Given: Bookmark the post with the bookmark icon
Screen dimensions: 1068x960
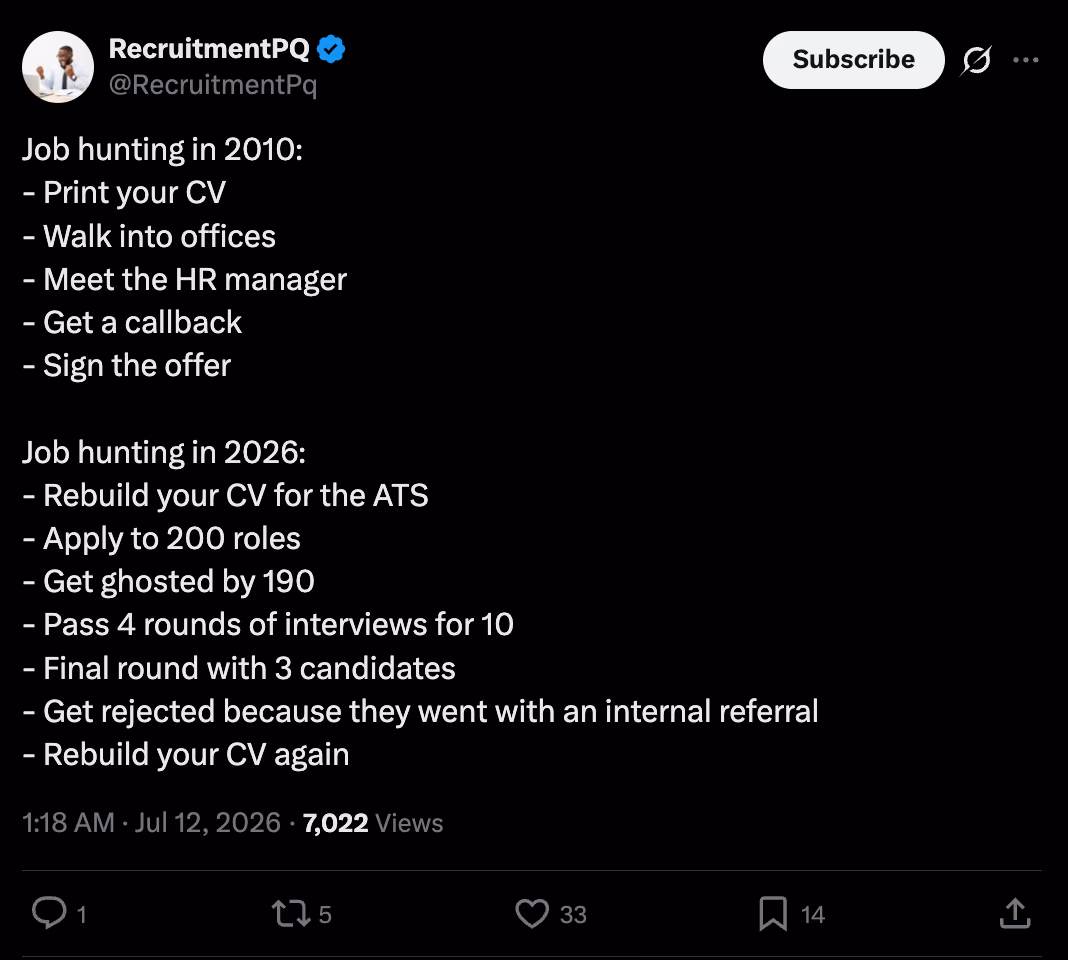Looking at the screenshot, I should click(x=773, y=914).
